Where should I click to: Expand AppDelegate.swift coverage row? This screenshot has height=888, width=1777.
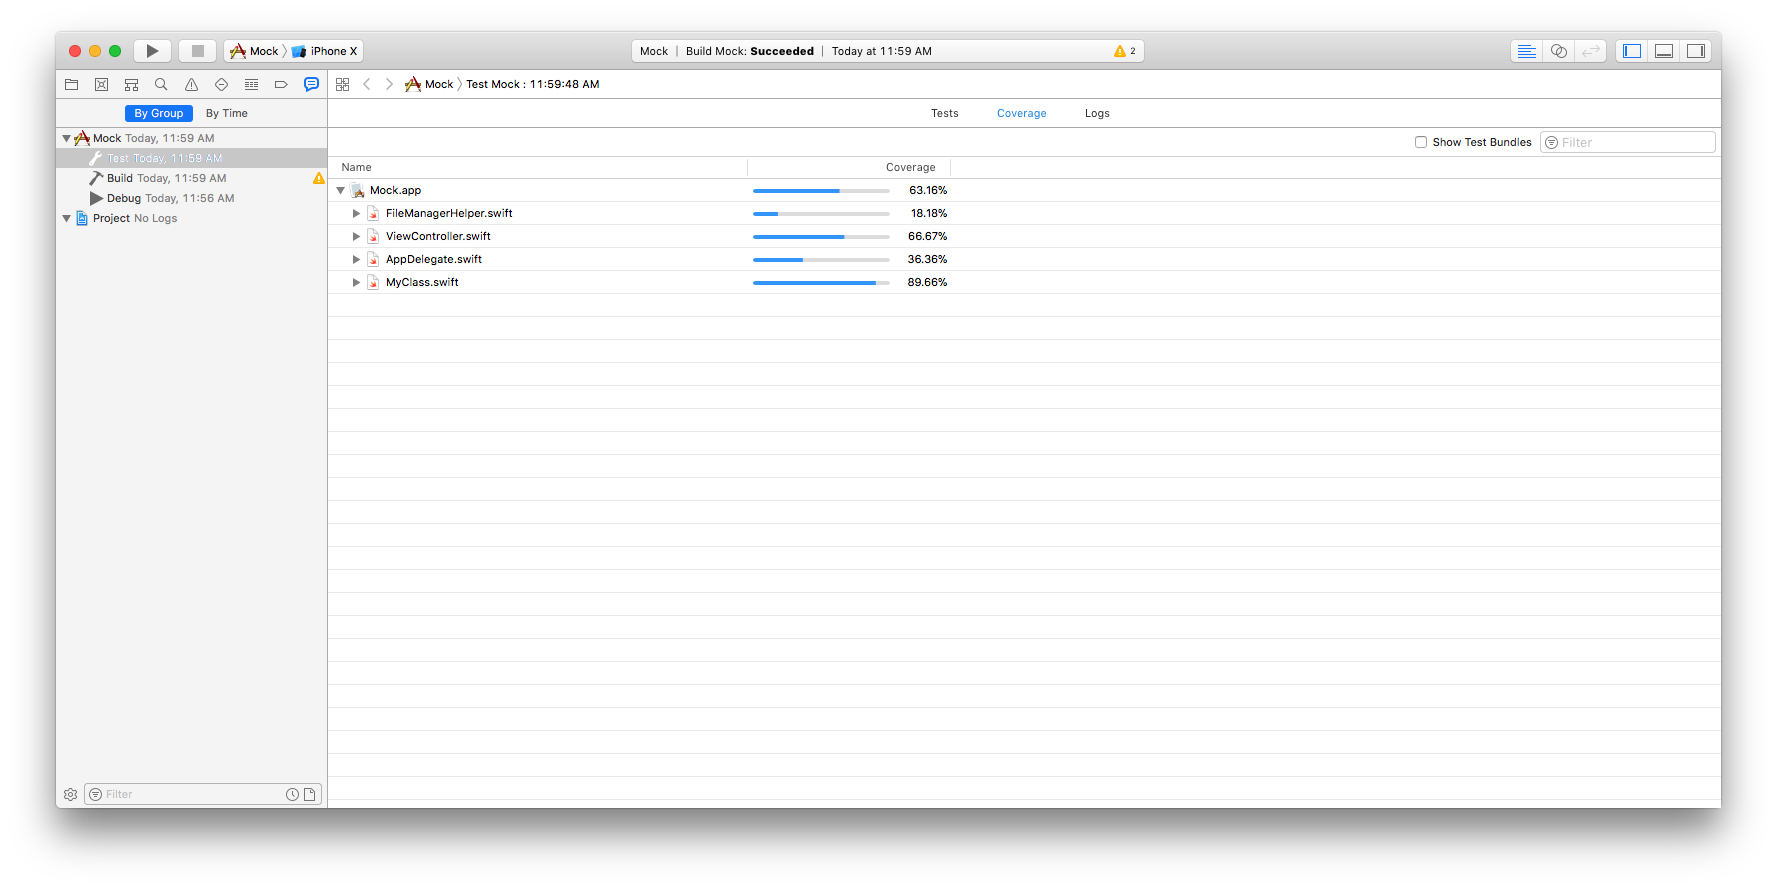point(356,260)
